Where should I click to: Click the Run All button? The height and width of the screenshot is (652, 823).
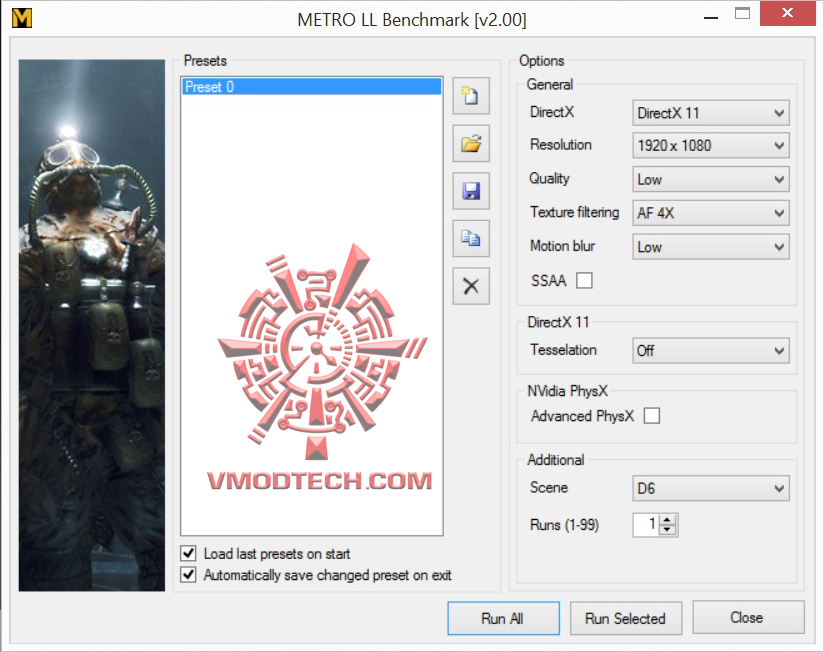[503, 618]
